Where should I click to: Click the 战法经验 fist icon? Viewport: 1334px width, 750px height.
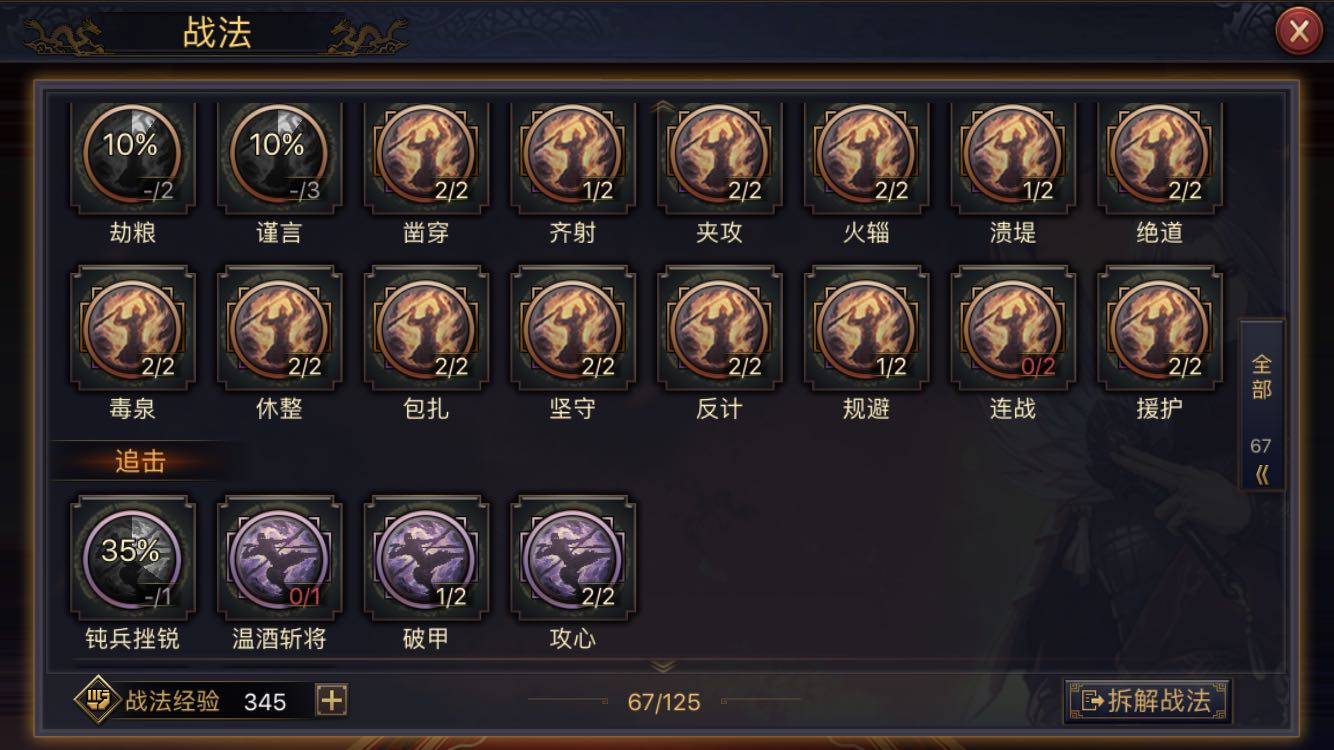(97, 699)
